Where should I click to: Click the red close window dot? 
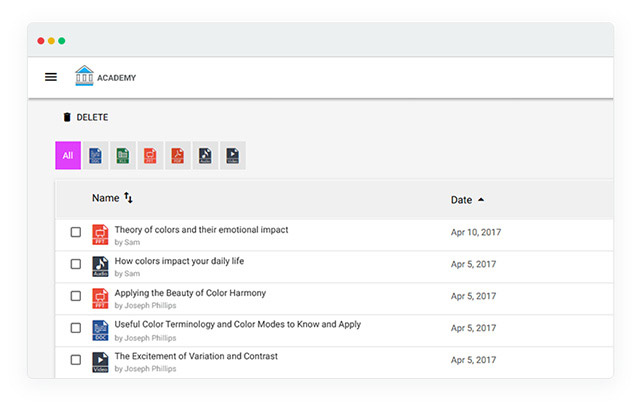[41, 41]
